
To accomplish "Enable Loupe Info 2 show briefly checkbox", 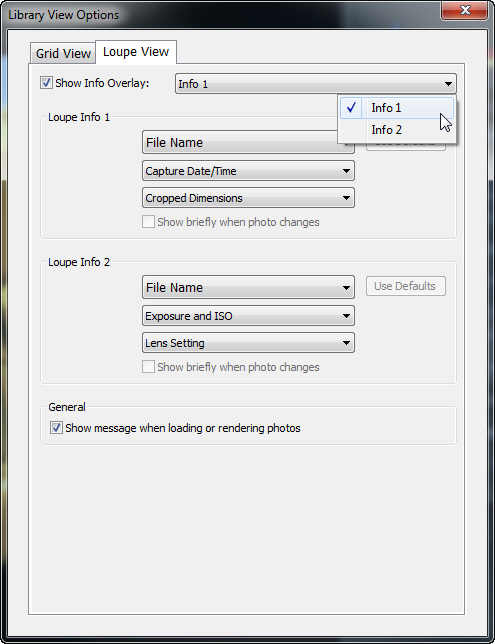I will coord(148,367).
